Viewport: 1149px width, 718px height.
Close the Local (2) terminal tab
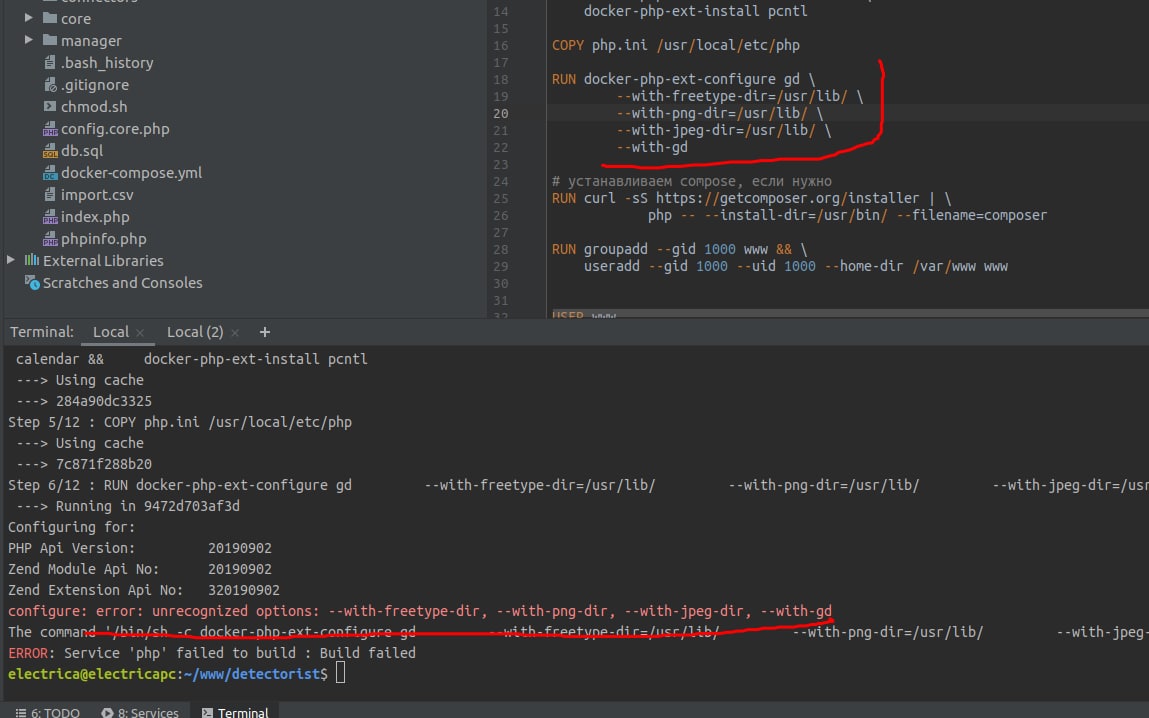[x=234, y=333]
